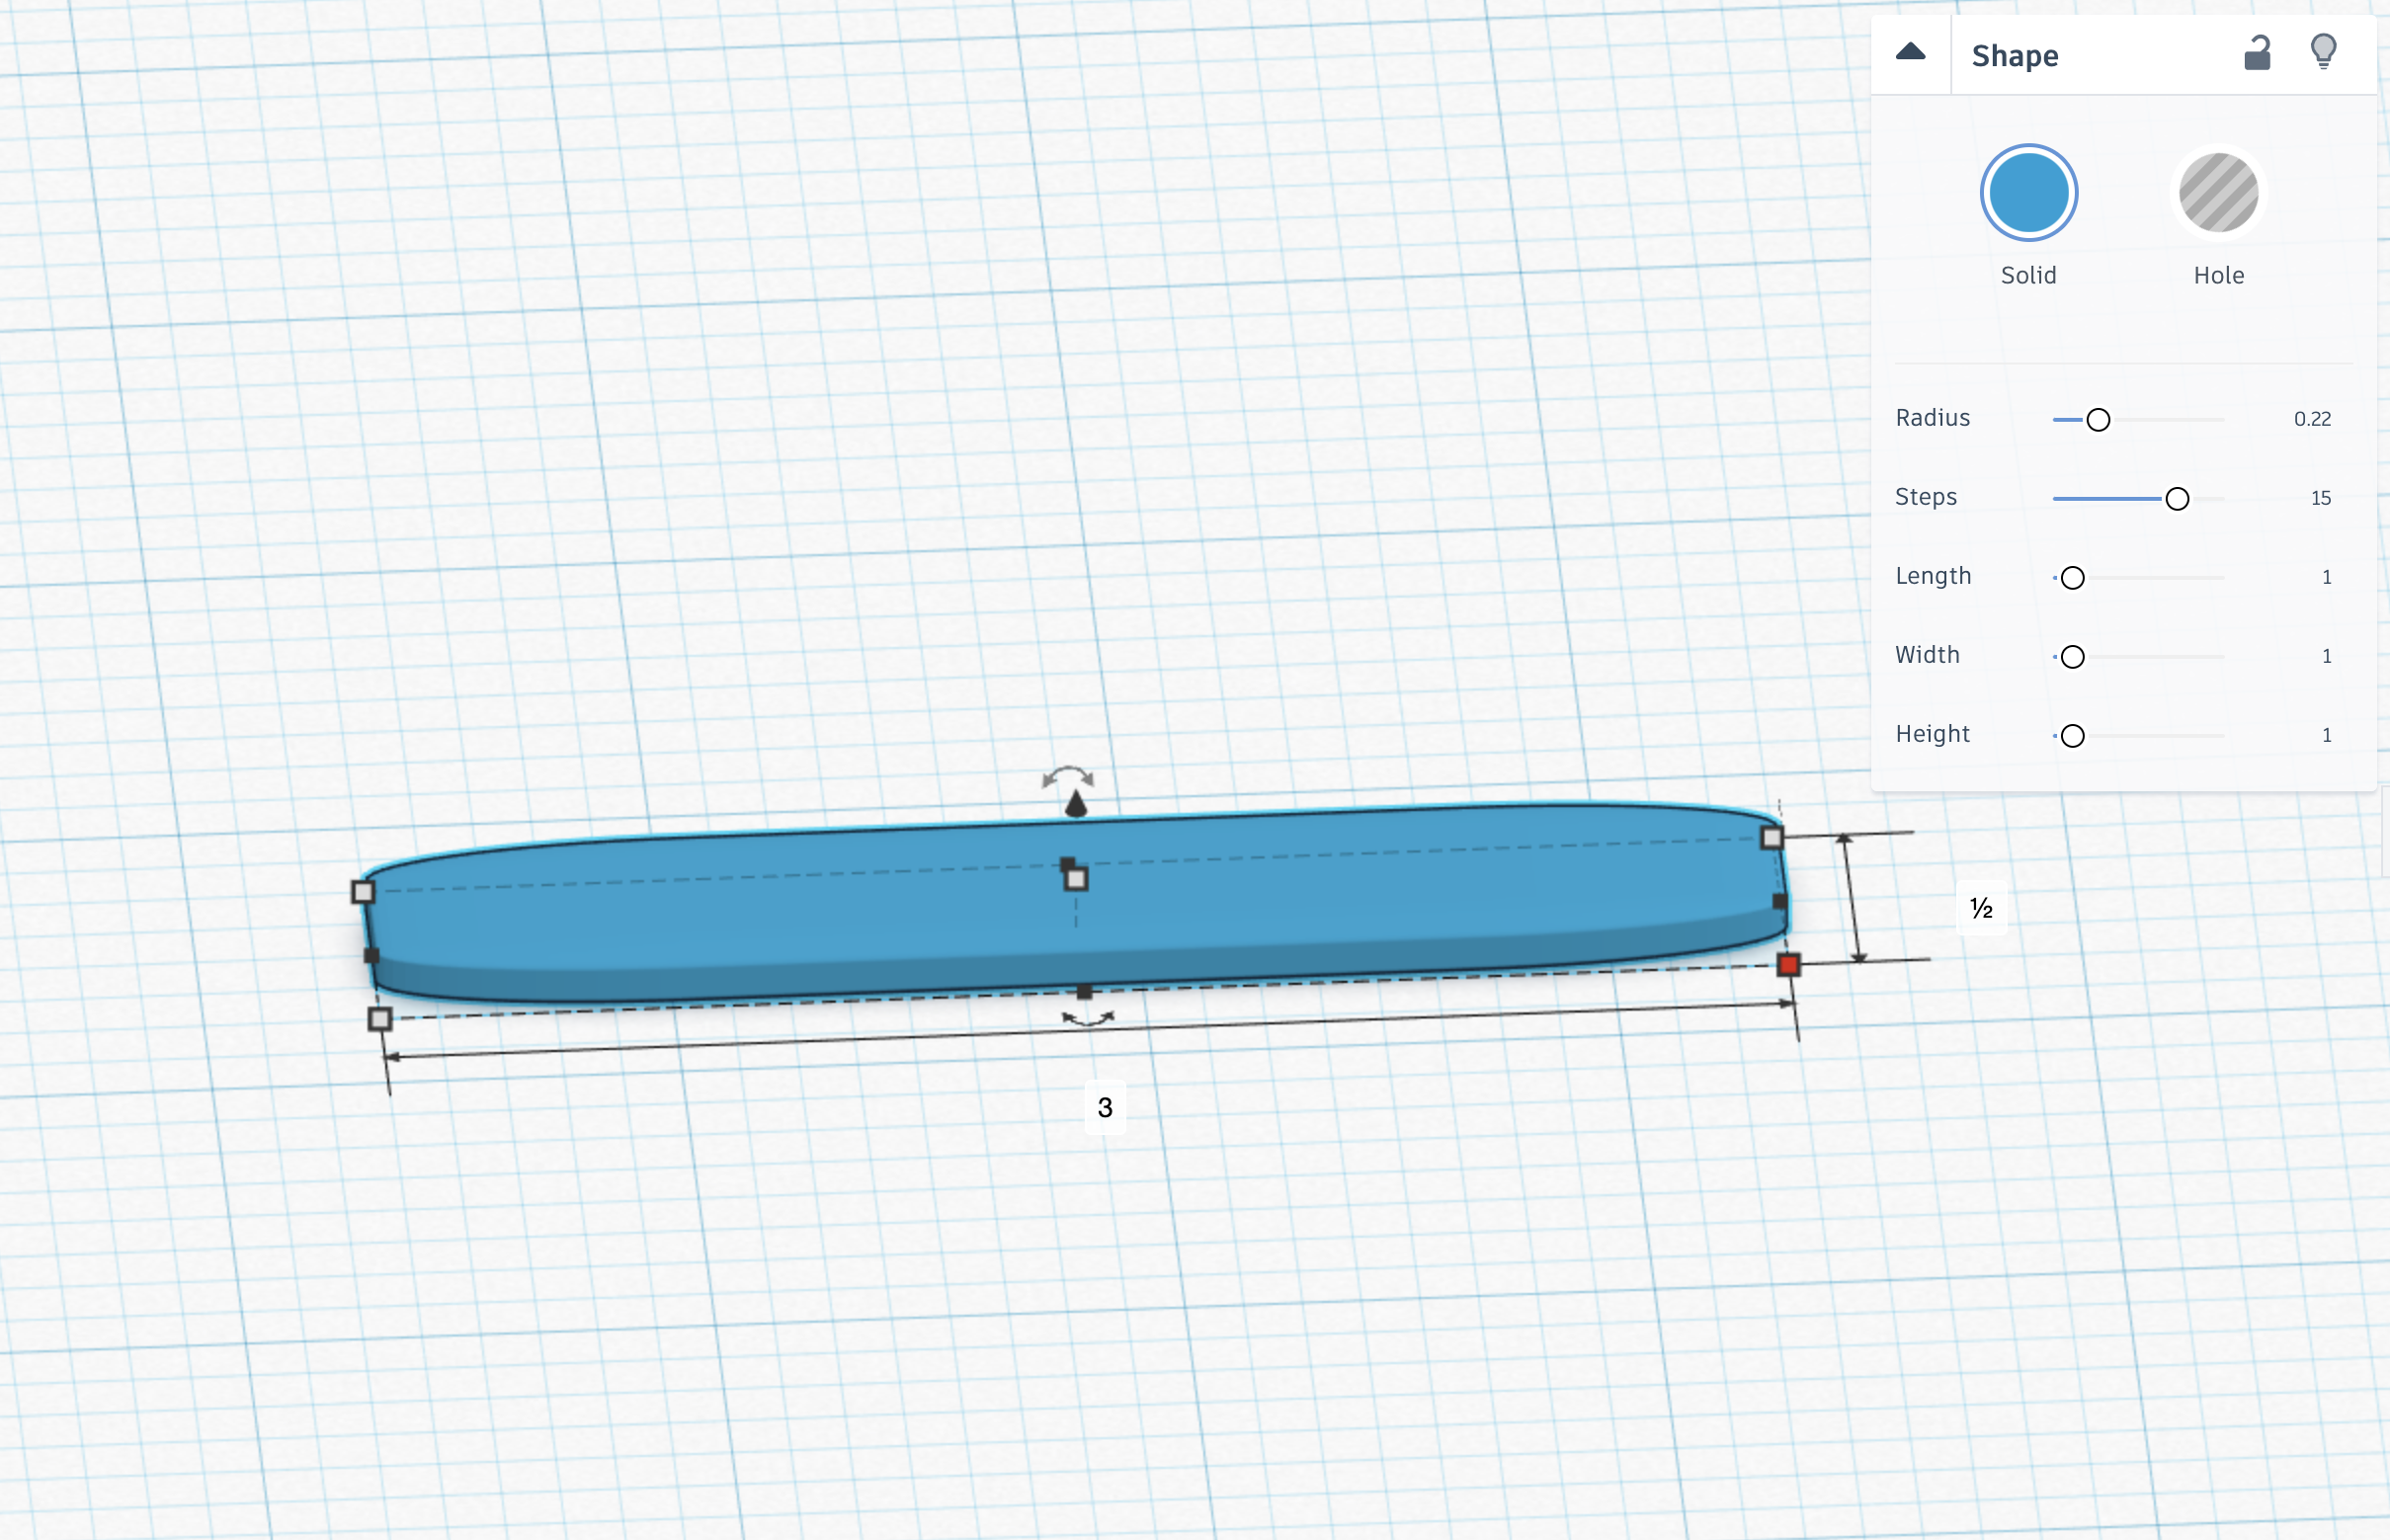This screenshot has height=1540, width=2390.
Task: Edit the Radius value 0.22
Action: click(2312, 419)
